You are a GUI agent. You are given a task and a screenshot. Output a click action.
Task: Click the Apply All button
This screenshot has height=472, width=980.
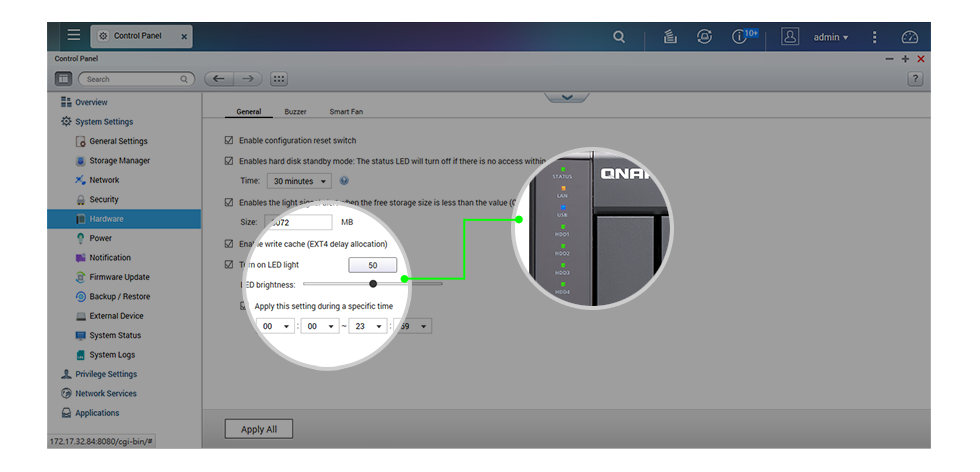coord(258,429)
